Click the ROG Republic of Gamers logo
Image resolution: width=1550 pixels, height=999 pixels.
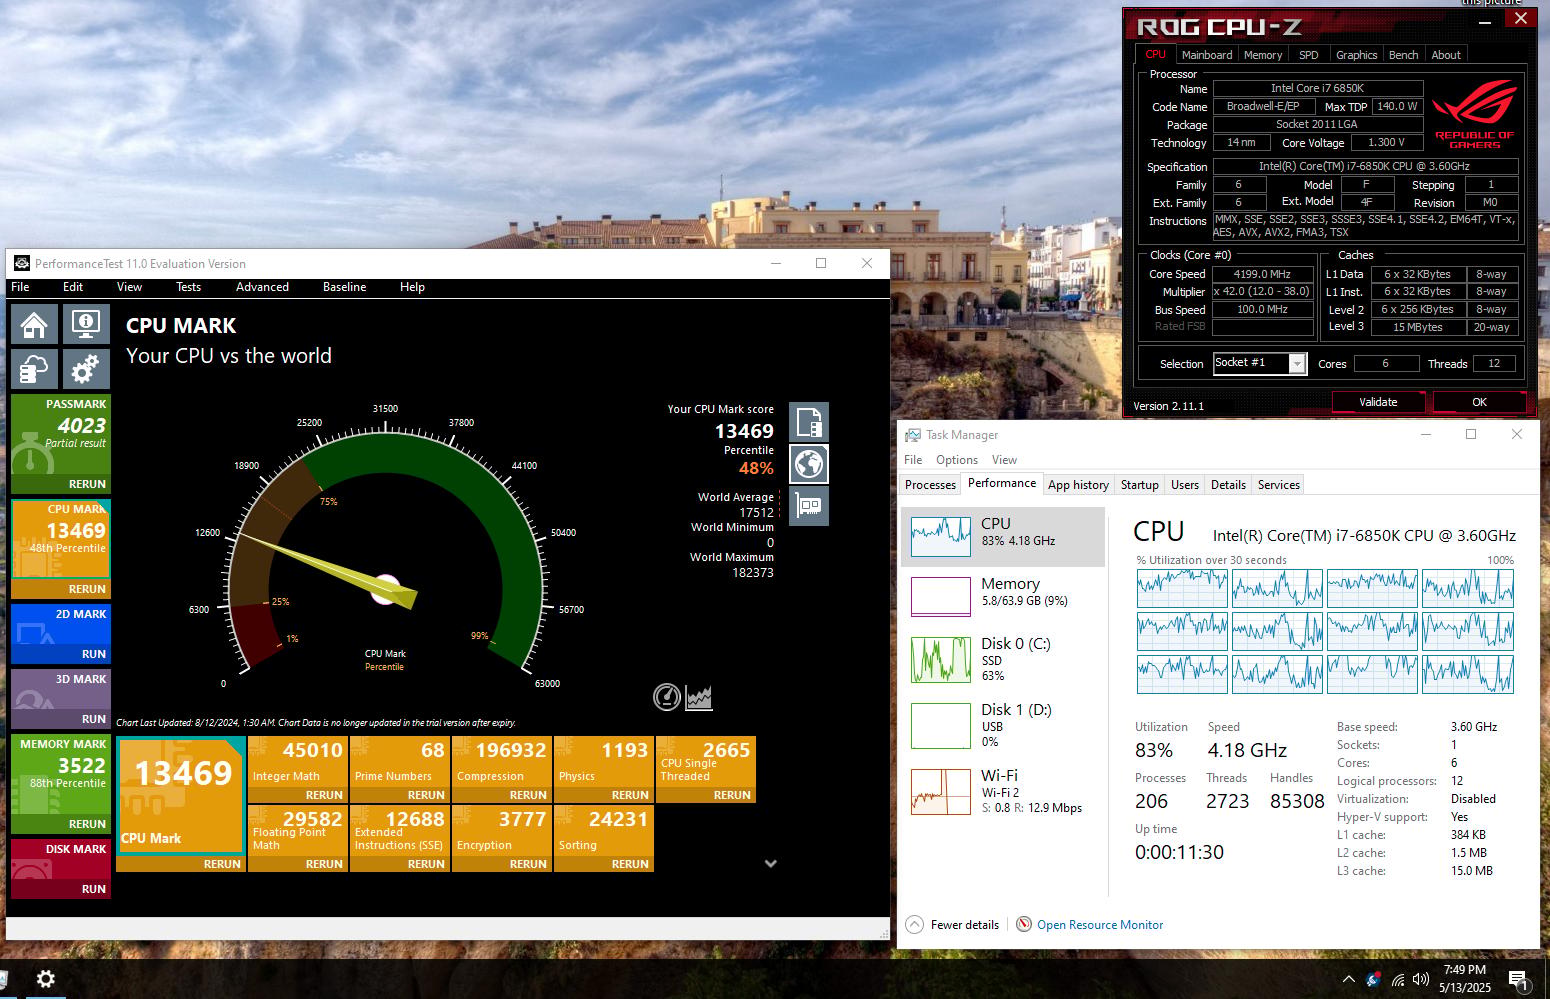[x=1474, y=115]
